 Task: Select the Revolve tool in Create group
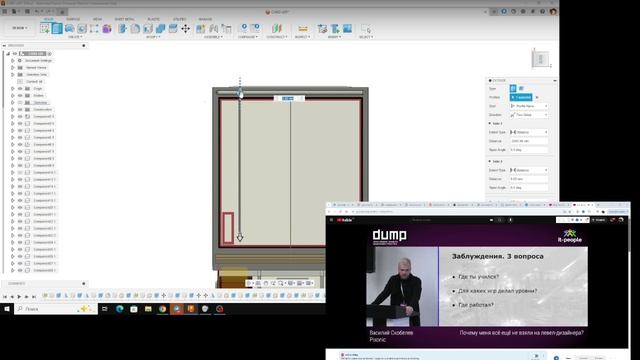pos(69,28)
